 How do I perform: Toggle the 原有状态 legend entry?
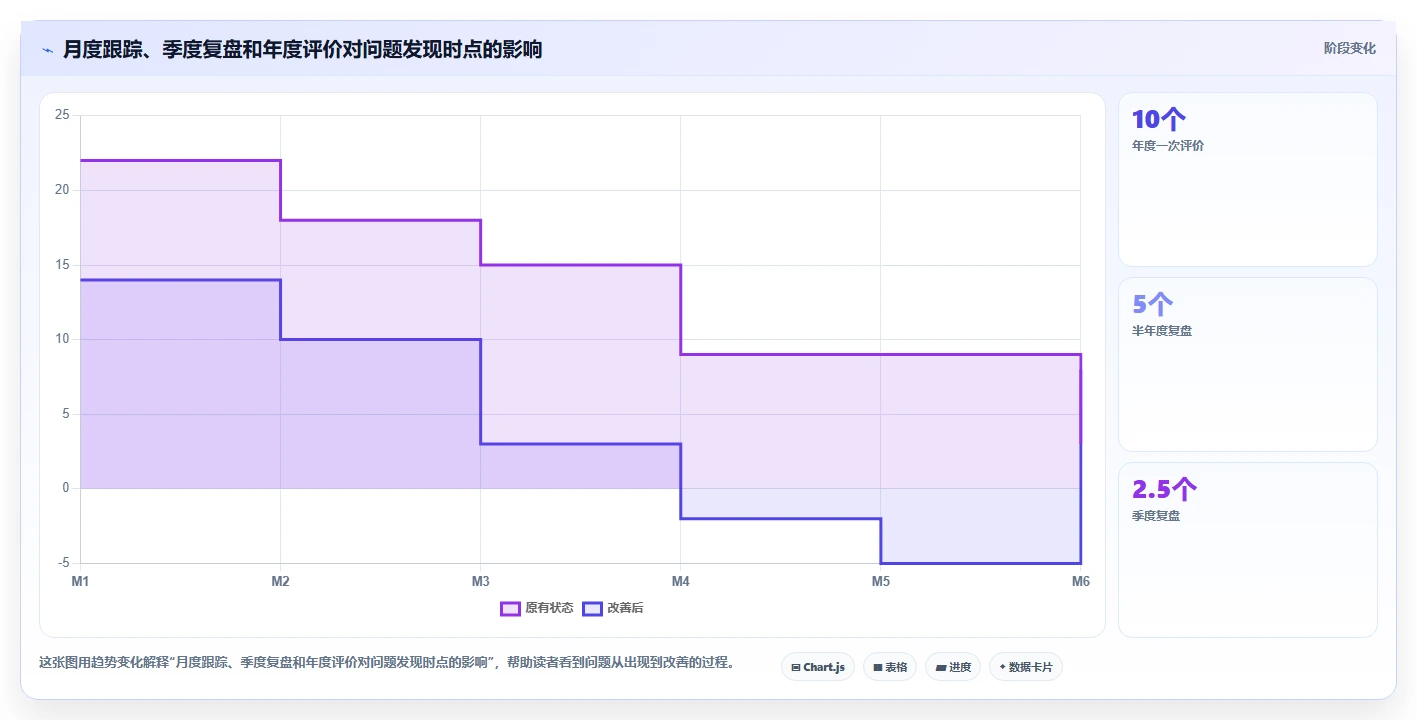click(x=537, y=608)
